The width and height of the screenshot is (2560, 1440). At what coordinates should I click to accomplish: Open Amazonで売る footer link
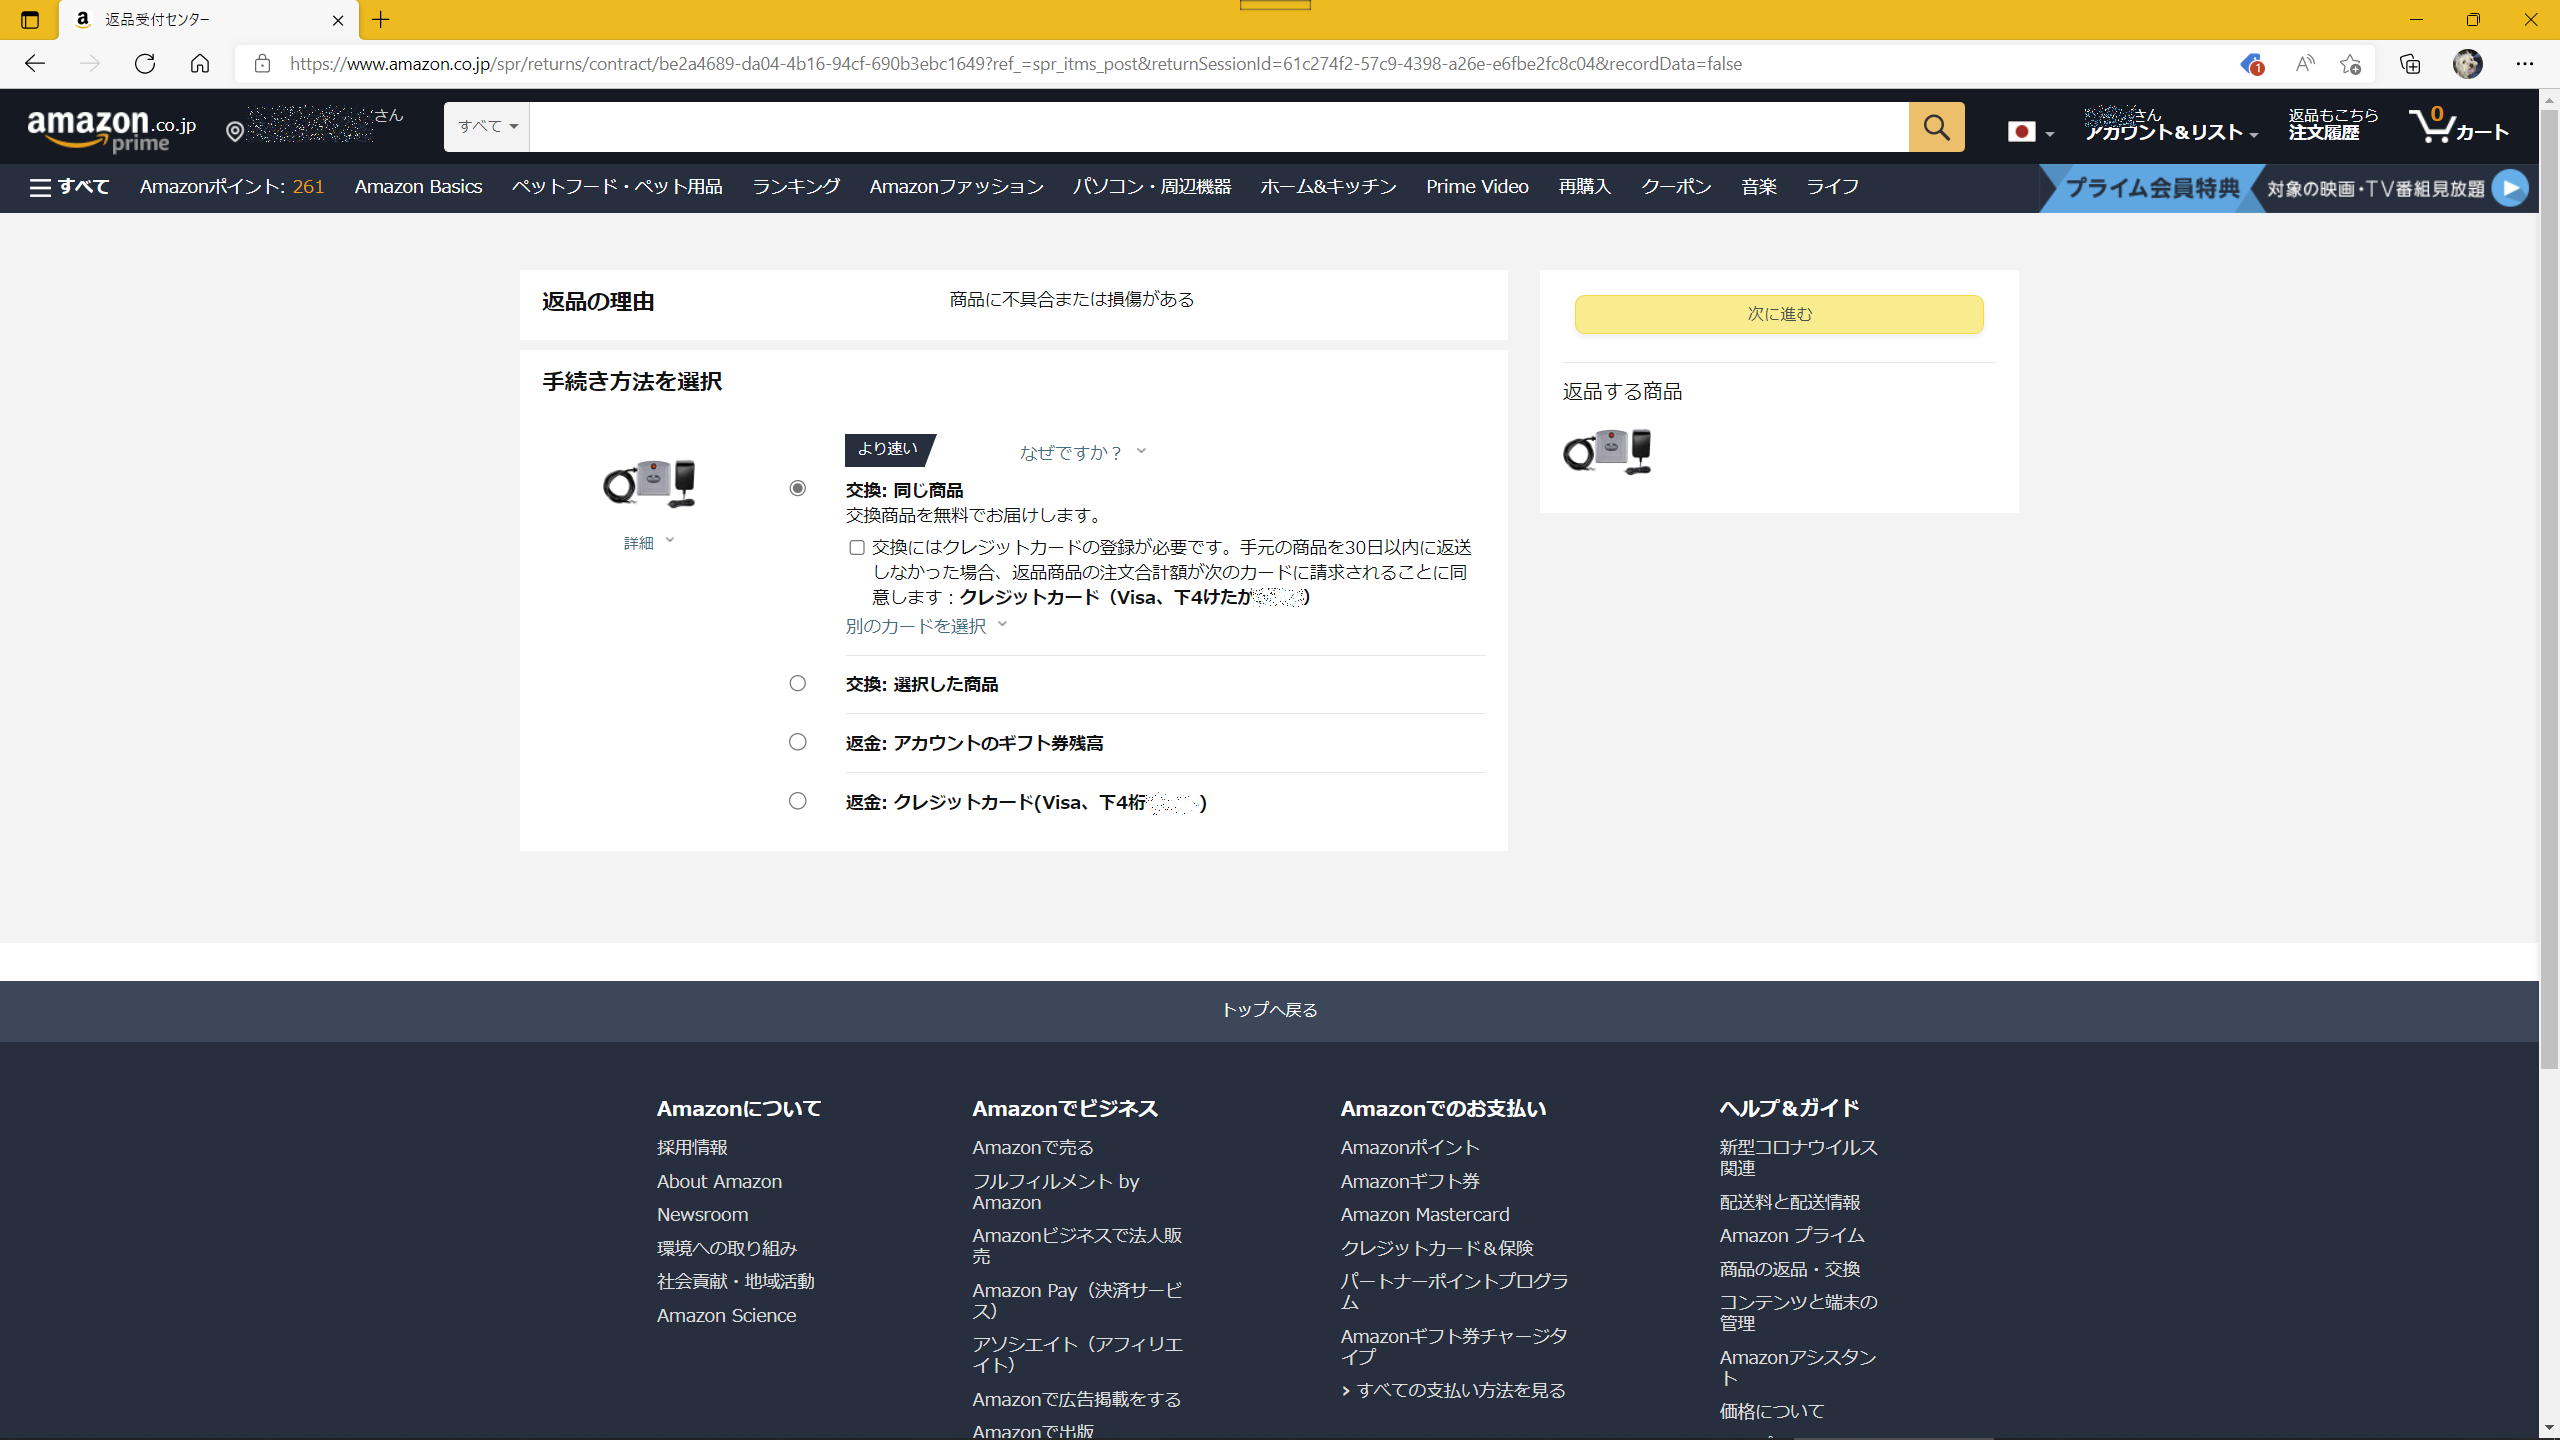1032,1147
